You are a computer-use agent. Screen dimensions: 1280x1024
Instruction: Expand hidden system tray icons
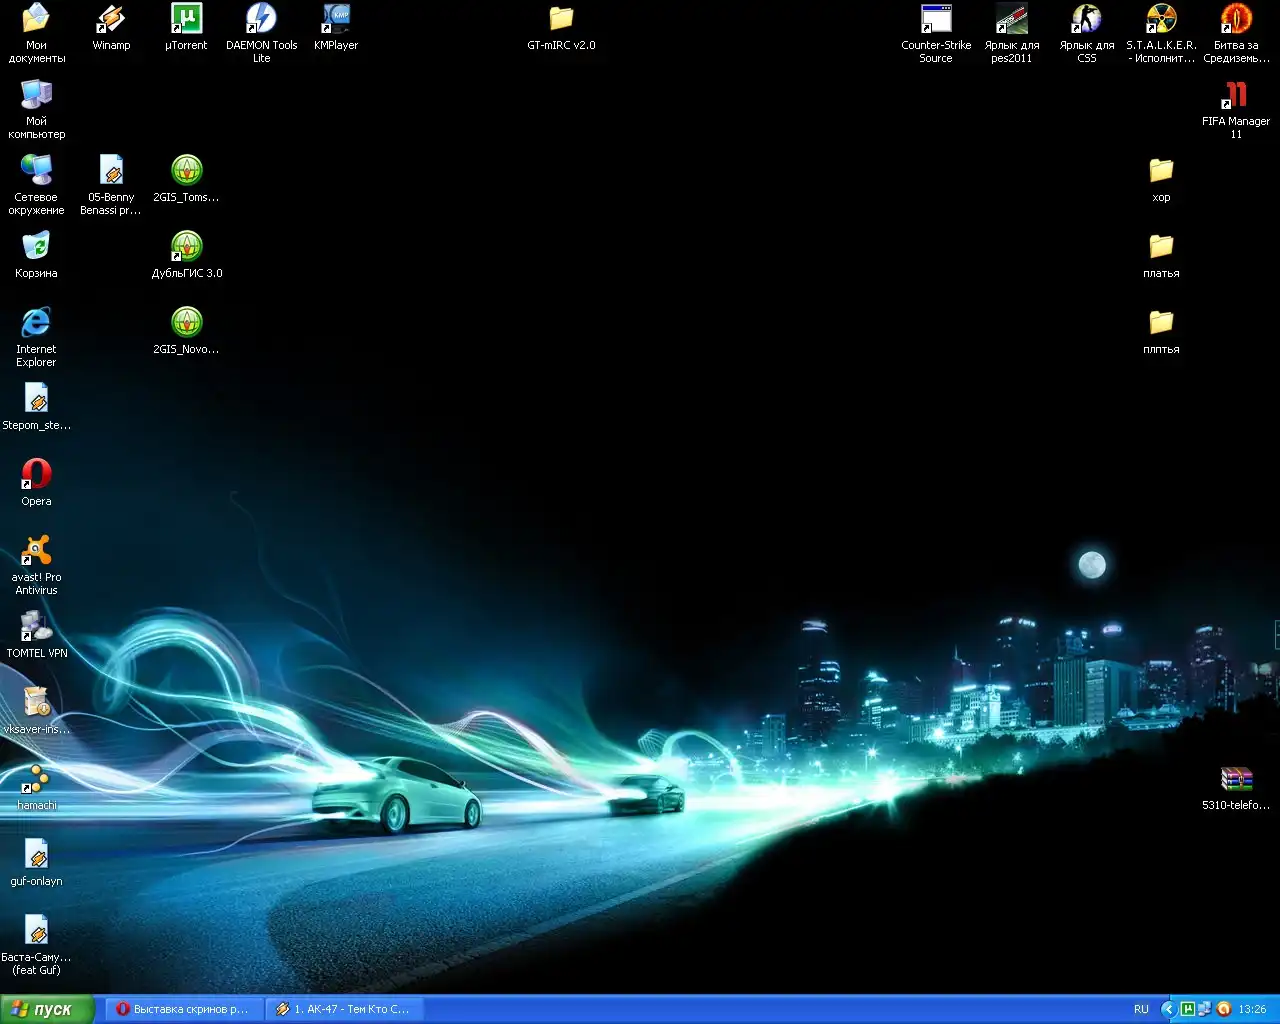point(1167,1009)
